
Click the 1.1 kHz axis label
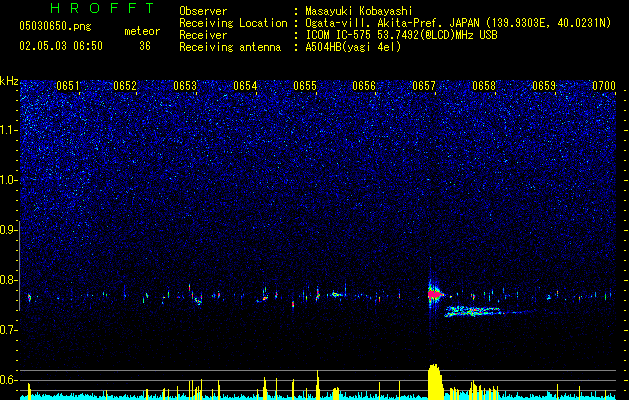tap(8, 130)
